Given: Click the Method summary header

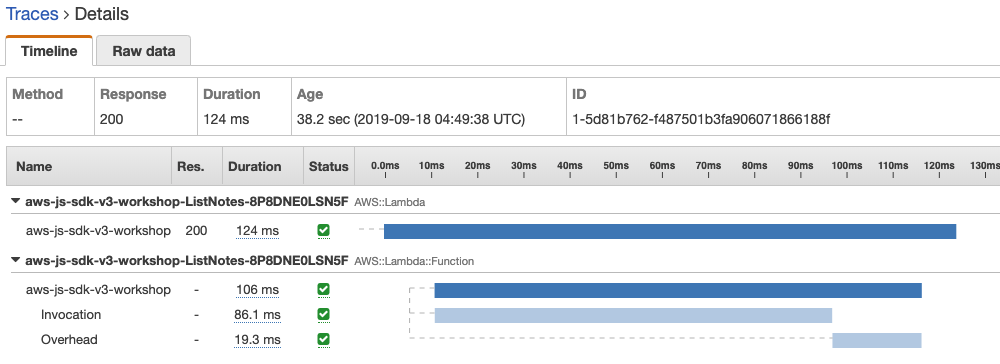Looking at the screenshot, I should pos(38,94).
